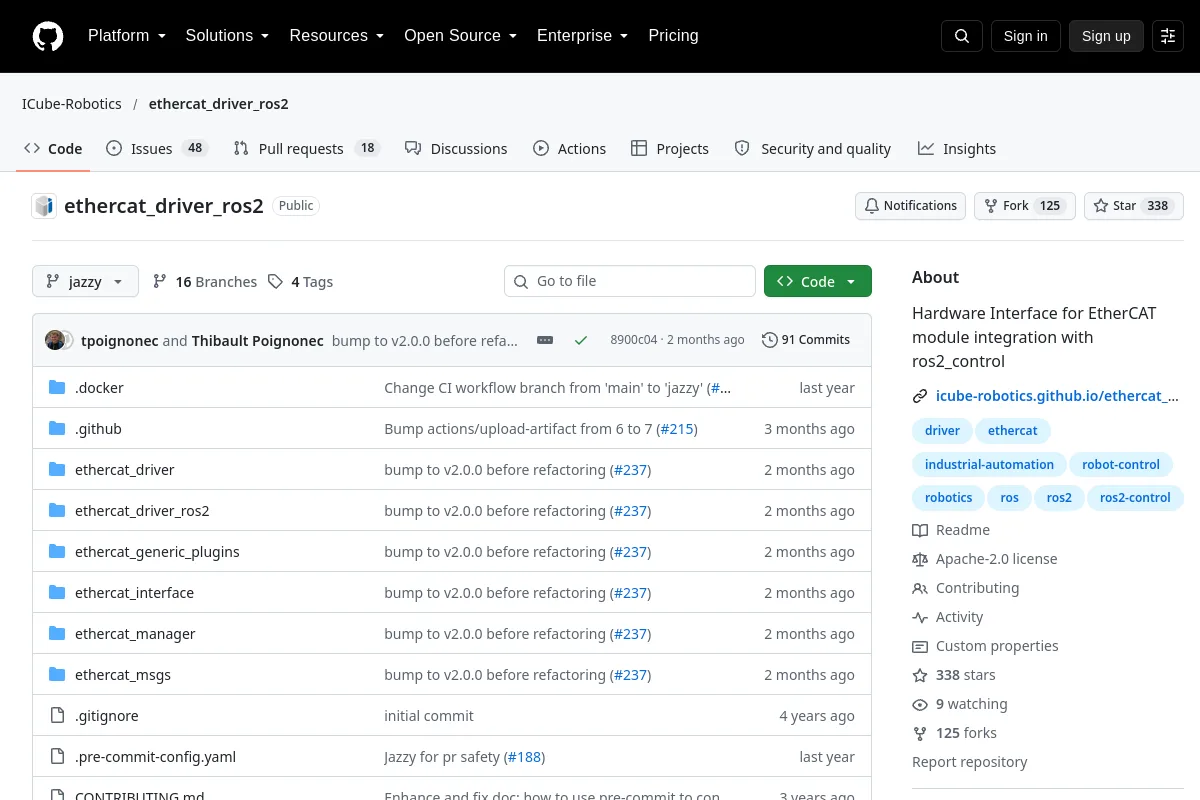Click the Sign in button

pos(1025,36)
